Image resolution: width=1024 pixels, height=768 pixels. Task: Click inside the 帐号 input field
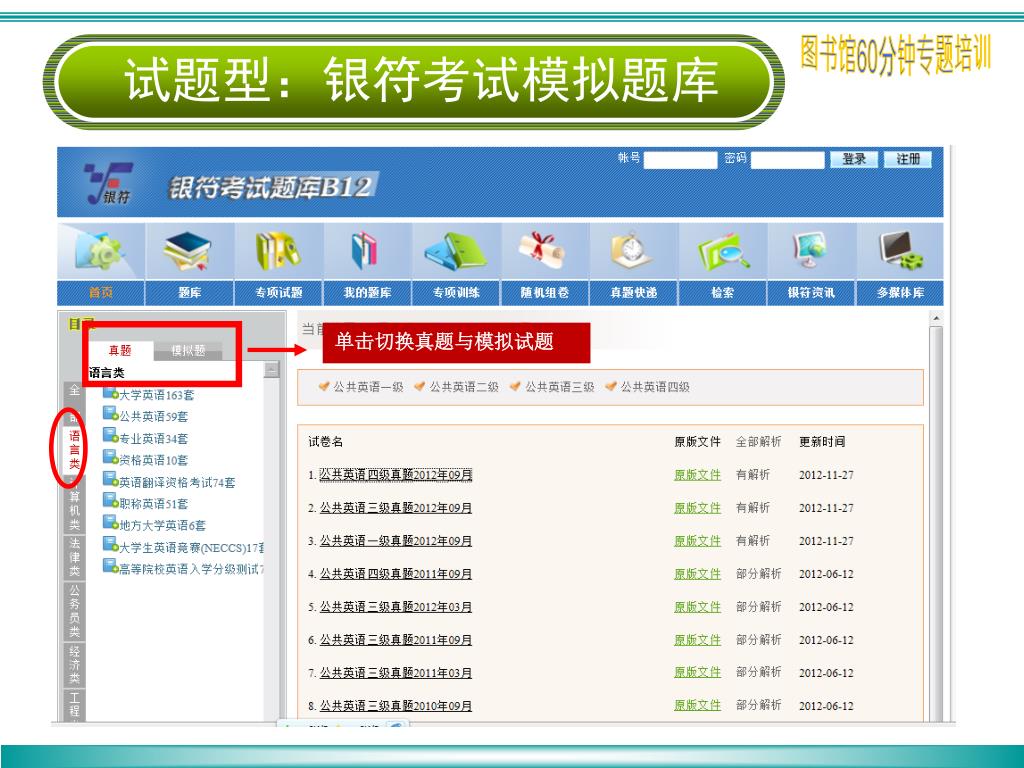tap(681, 160)
